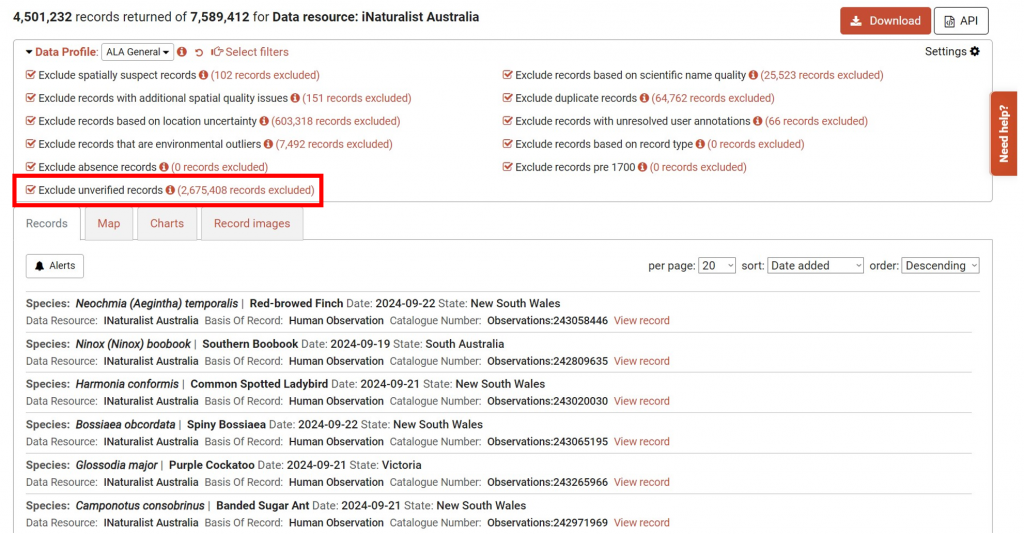Open the sort Date added dropdown
This screenshot has height=534, width=1024.
tap(815, 266)
